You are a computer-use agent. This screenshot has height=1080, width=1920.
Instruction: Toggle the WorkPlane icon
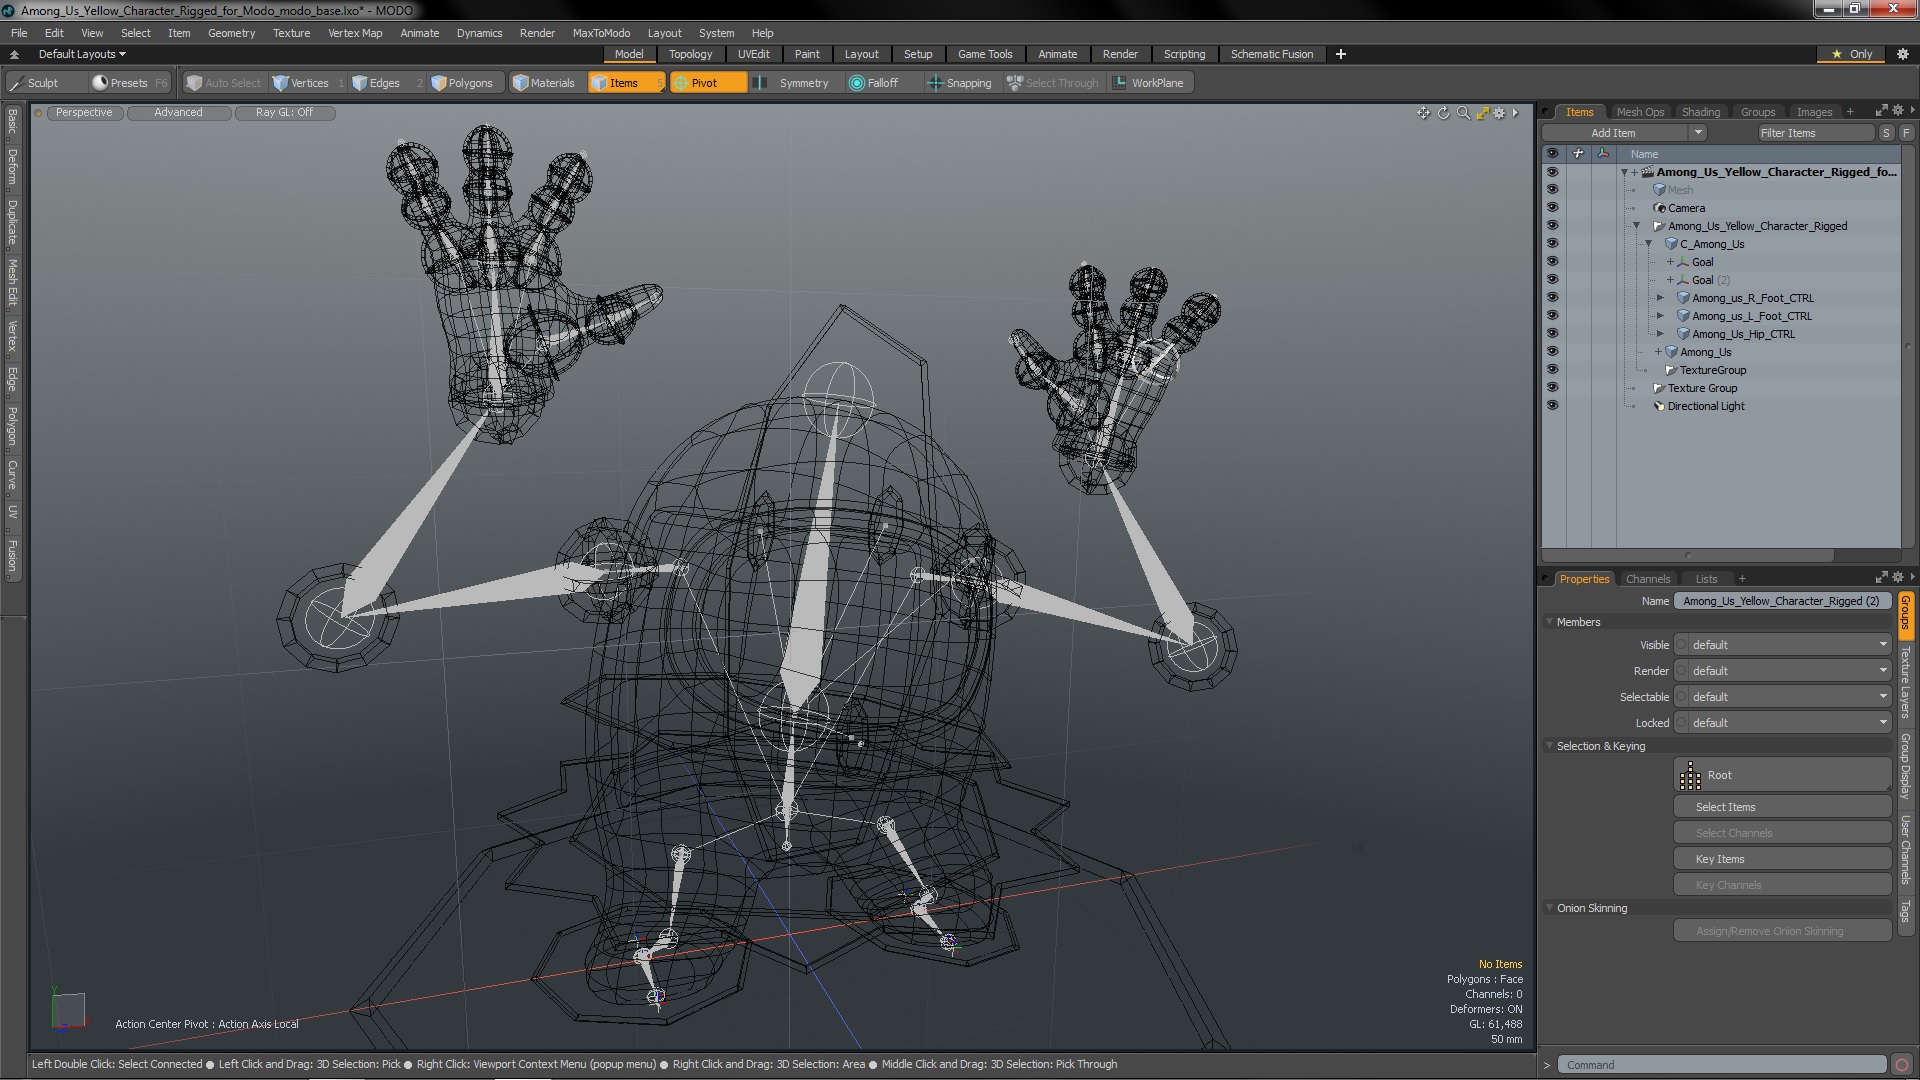(1120, 82)
